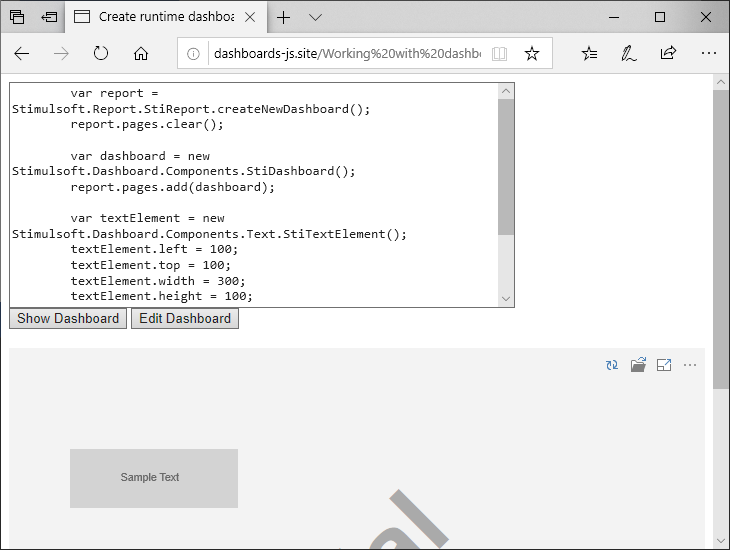730x550 pixels.
Task: Click the Show Dashboard button
Action: [x=68, y=319]
